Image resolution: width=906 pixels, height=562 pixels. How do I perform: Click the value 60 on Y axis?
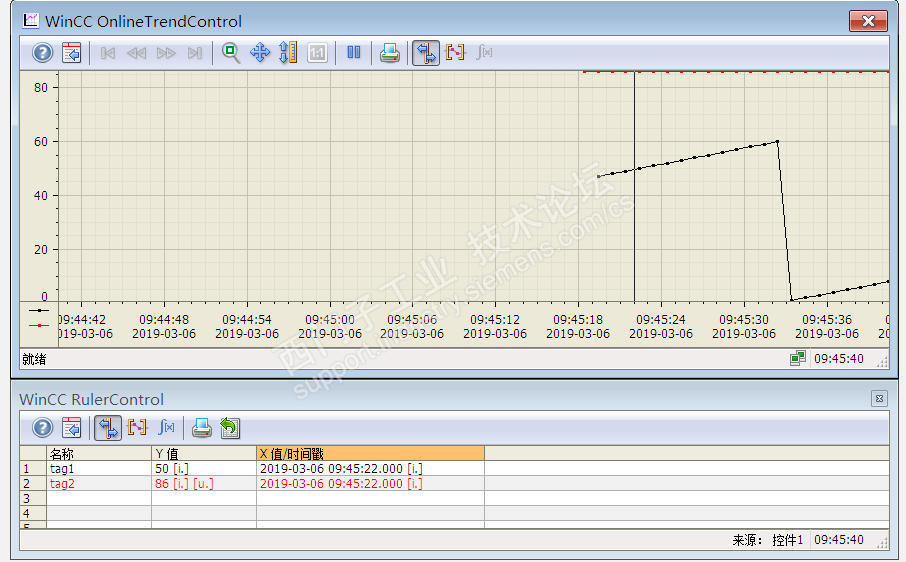tap(41, 142)
